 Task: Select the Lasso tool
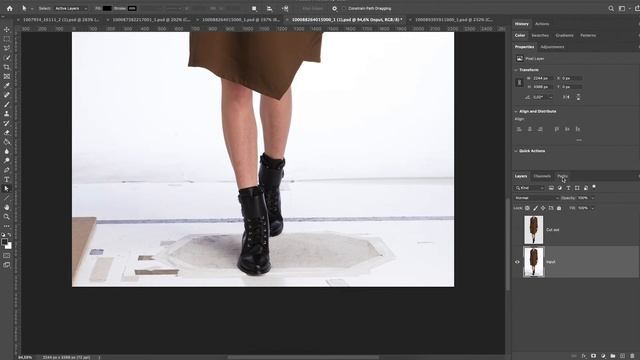click(7, 48)
